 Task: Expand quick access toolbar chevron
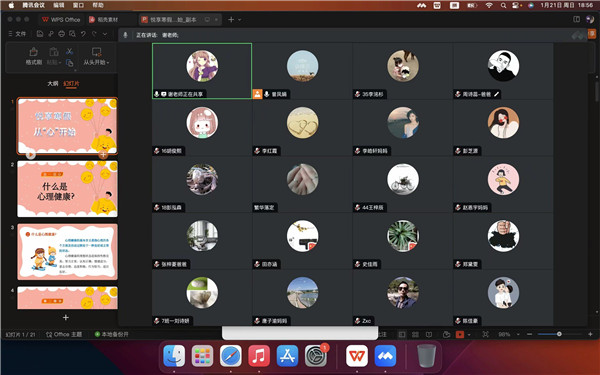pos(105,34)
